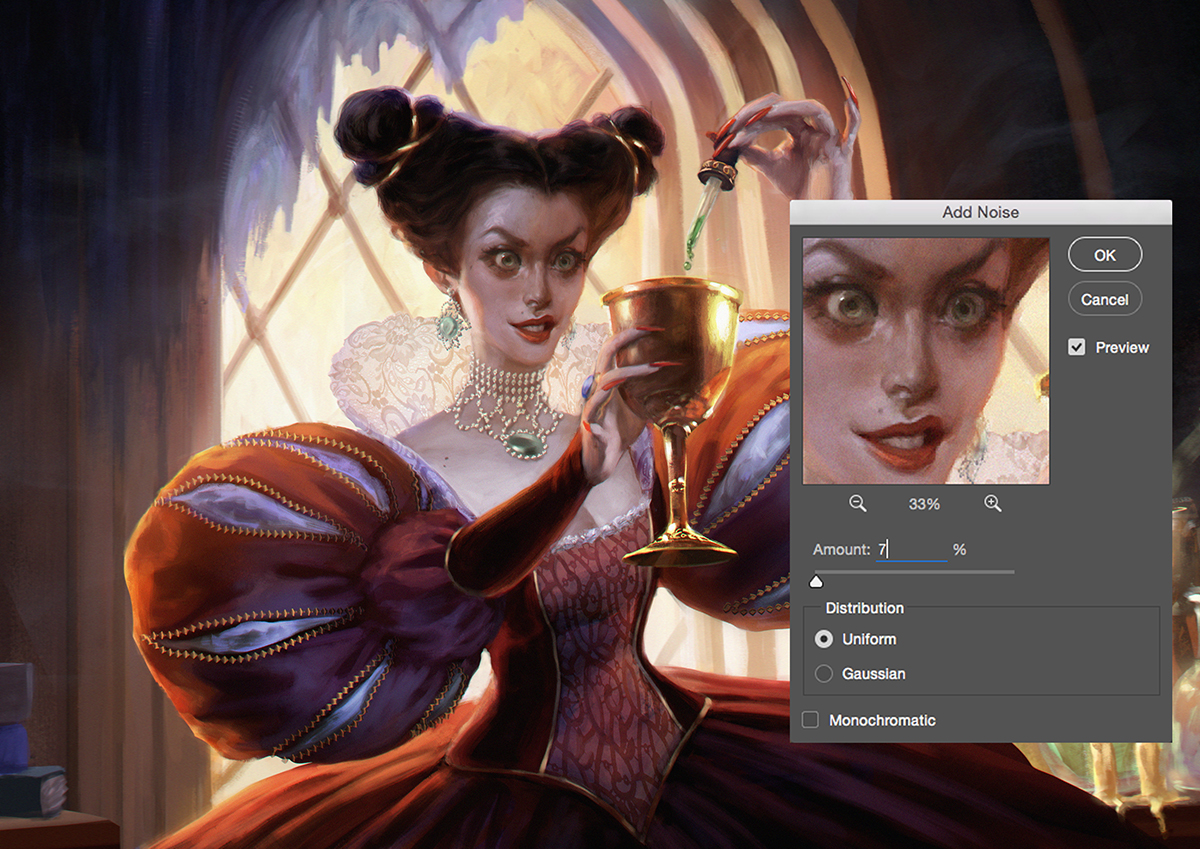Select Gaussian distribution
This screenshot has width=1200, height=849.
click(824, 674)
